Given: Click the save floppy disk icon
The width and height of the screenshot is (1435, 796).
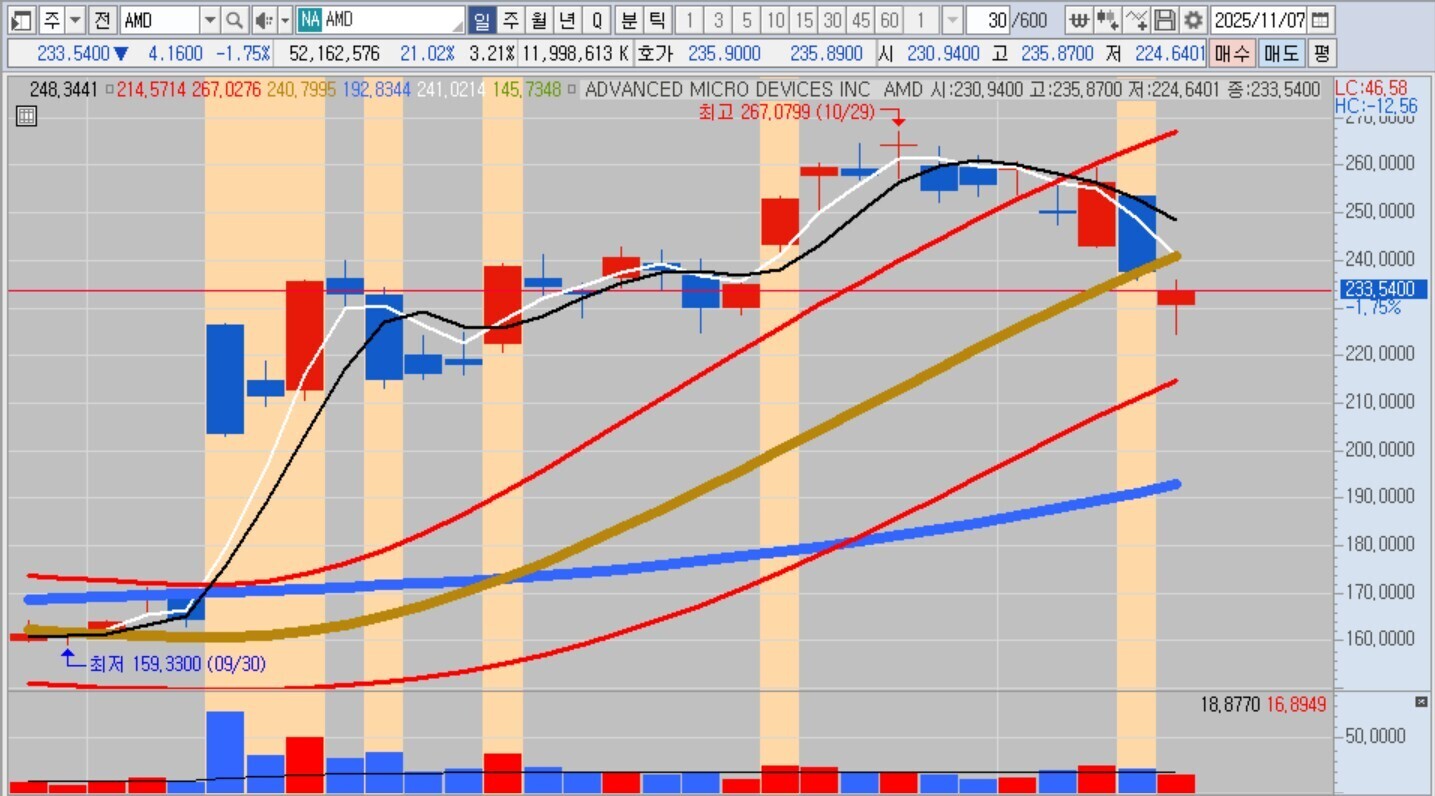Looking at the screenshot, I should [1164, 19].
